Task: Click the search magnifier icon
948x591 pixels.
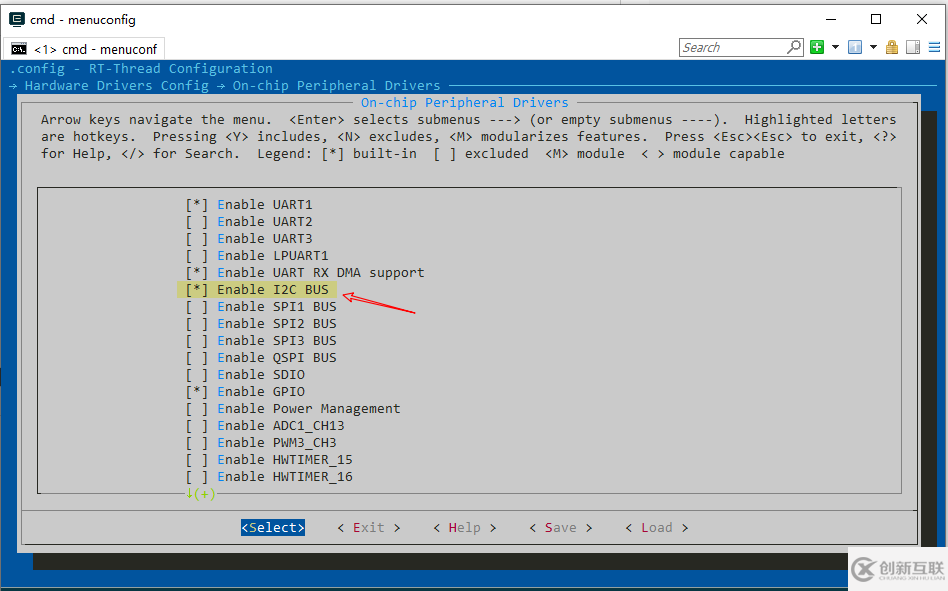Action: [794, 47]
